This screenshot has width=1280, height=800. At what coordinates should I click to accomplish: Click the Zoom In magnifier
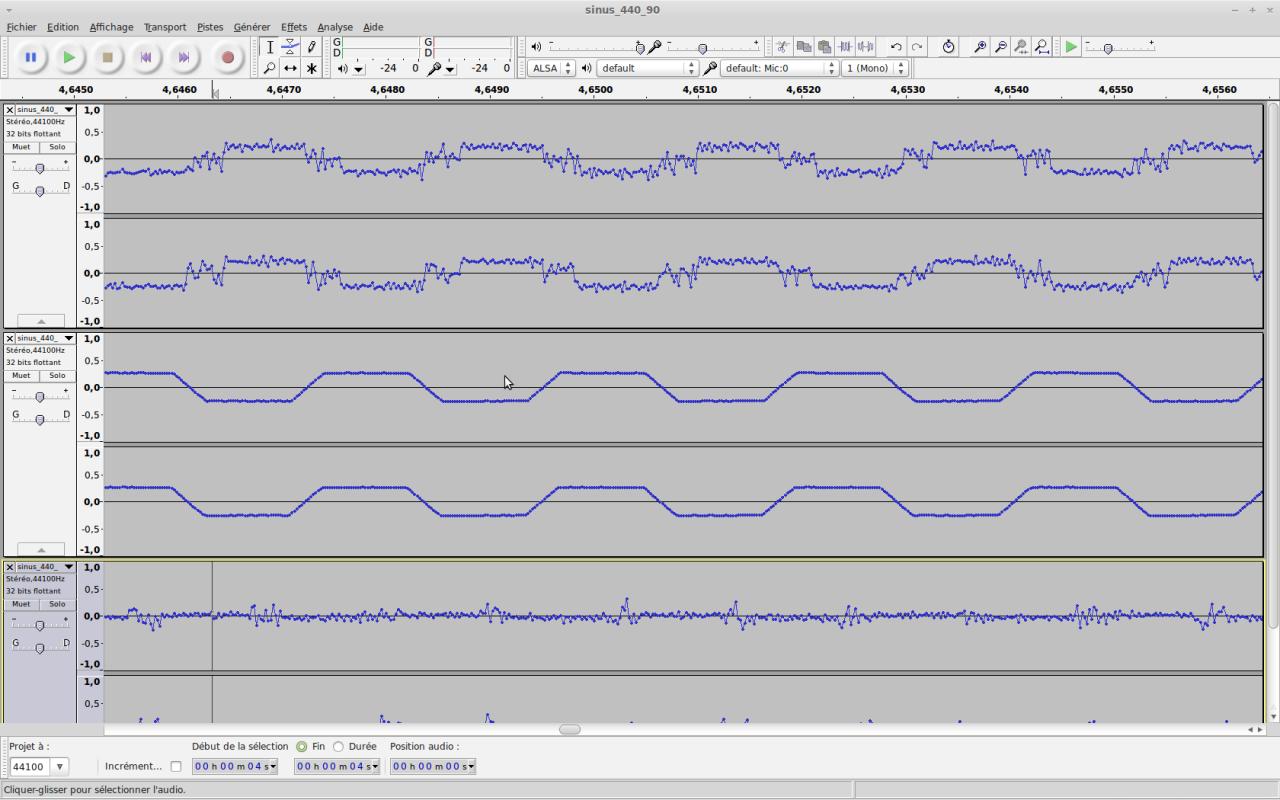coord(980,47)
